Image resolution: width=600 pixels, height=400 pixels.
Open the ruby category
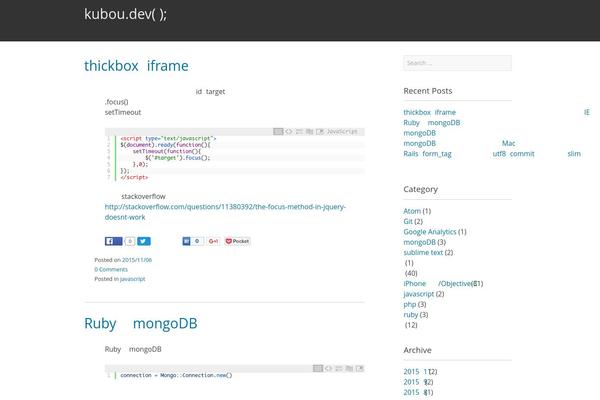(411, 314)
